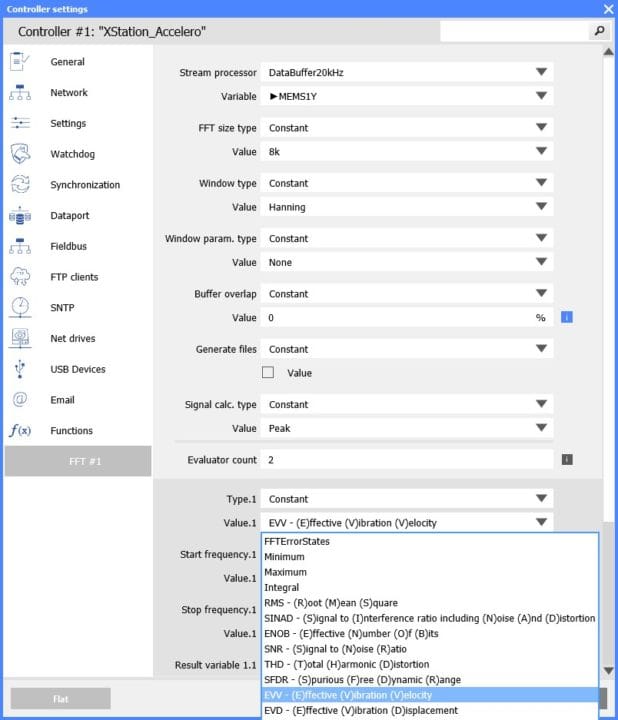The height and width of the screenshot is (720, 618).
Task: Click the USB Devices icon
Action: [19, 369]
